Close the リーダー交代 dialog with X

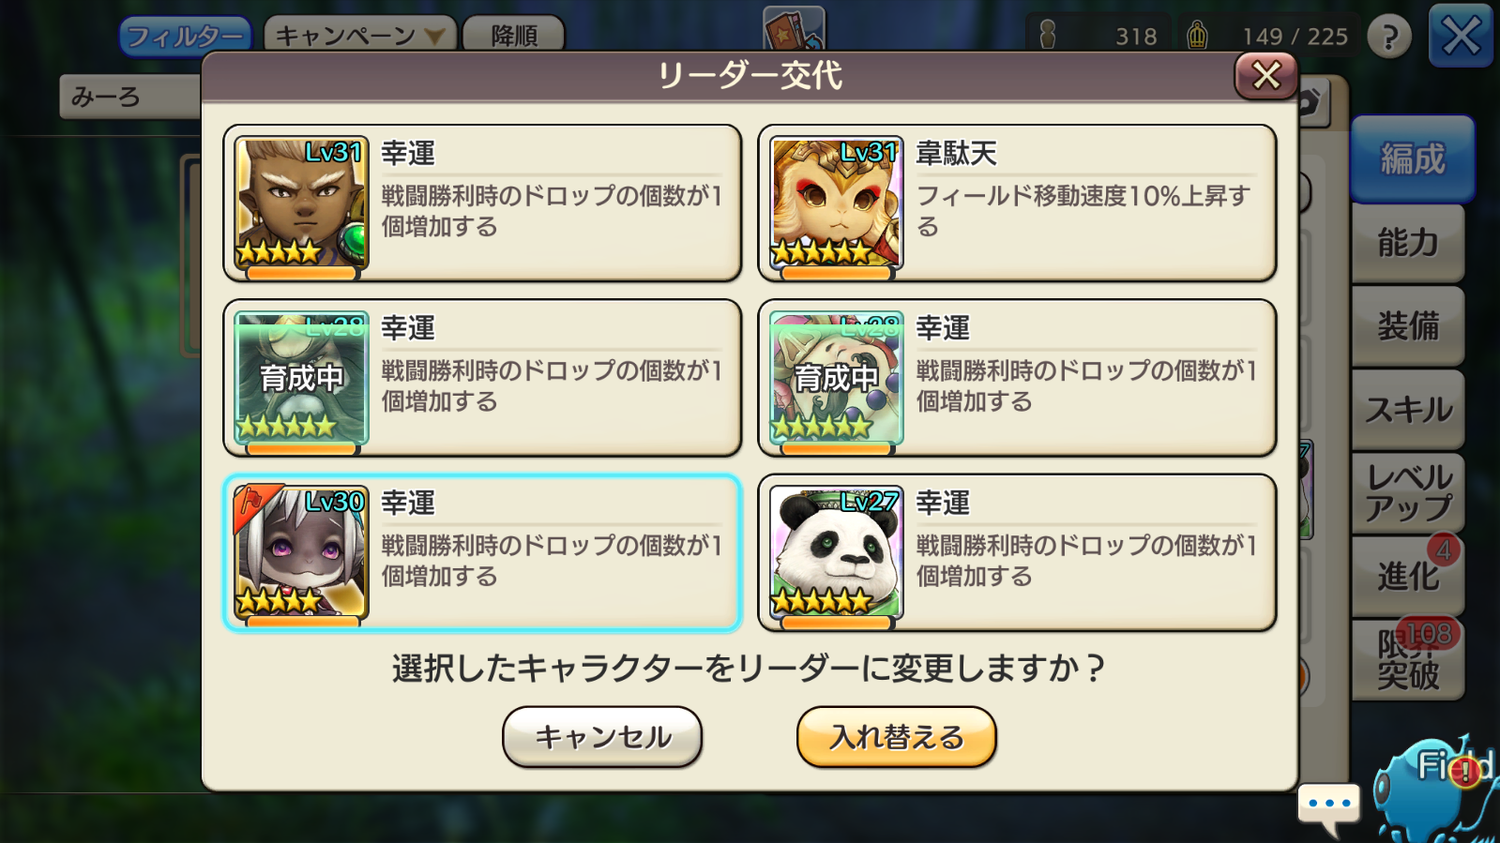(x=1266, y=76)
